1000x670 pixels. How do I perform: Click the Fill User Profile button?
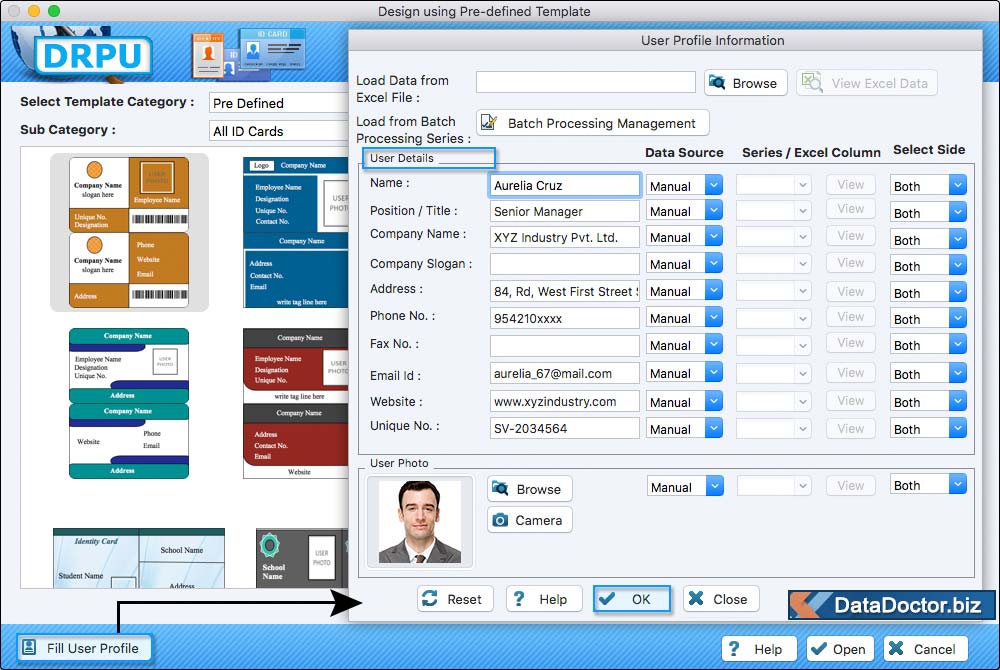pos(84,648)
